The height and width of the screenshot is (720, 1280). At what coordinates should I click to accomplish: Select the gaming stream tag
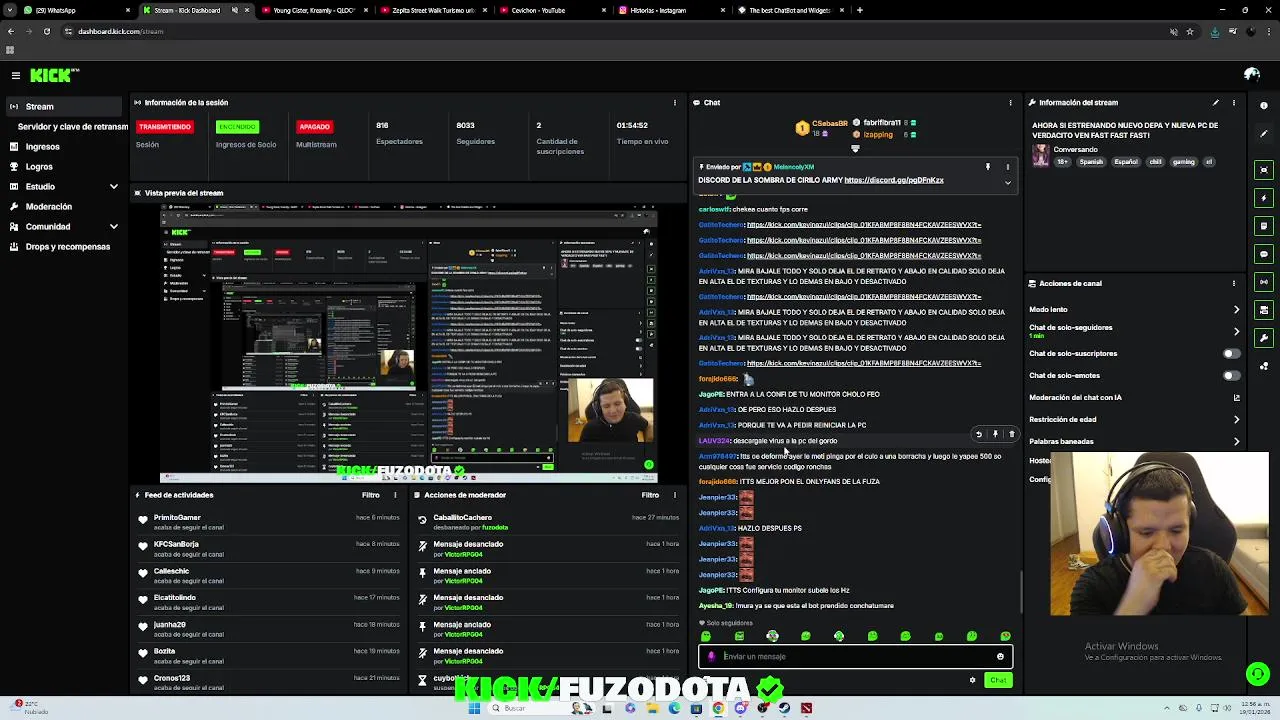[x=1183, y=162]
